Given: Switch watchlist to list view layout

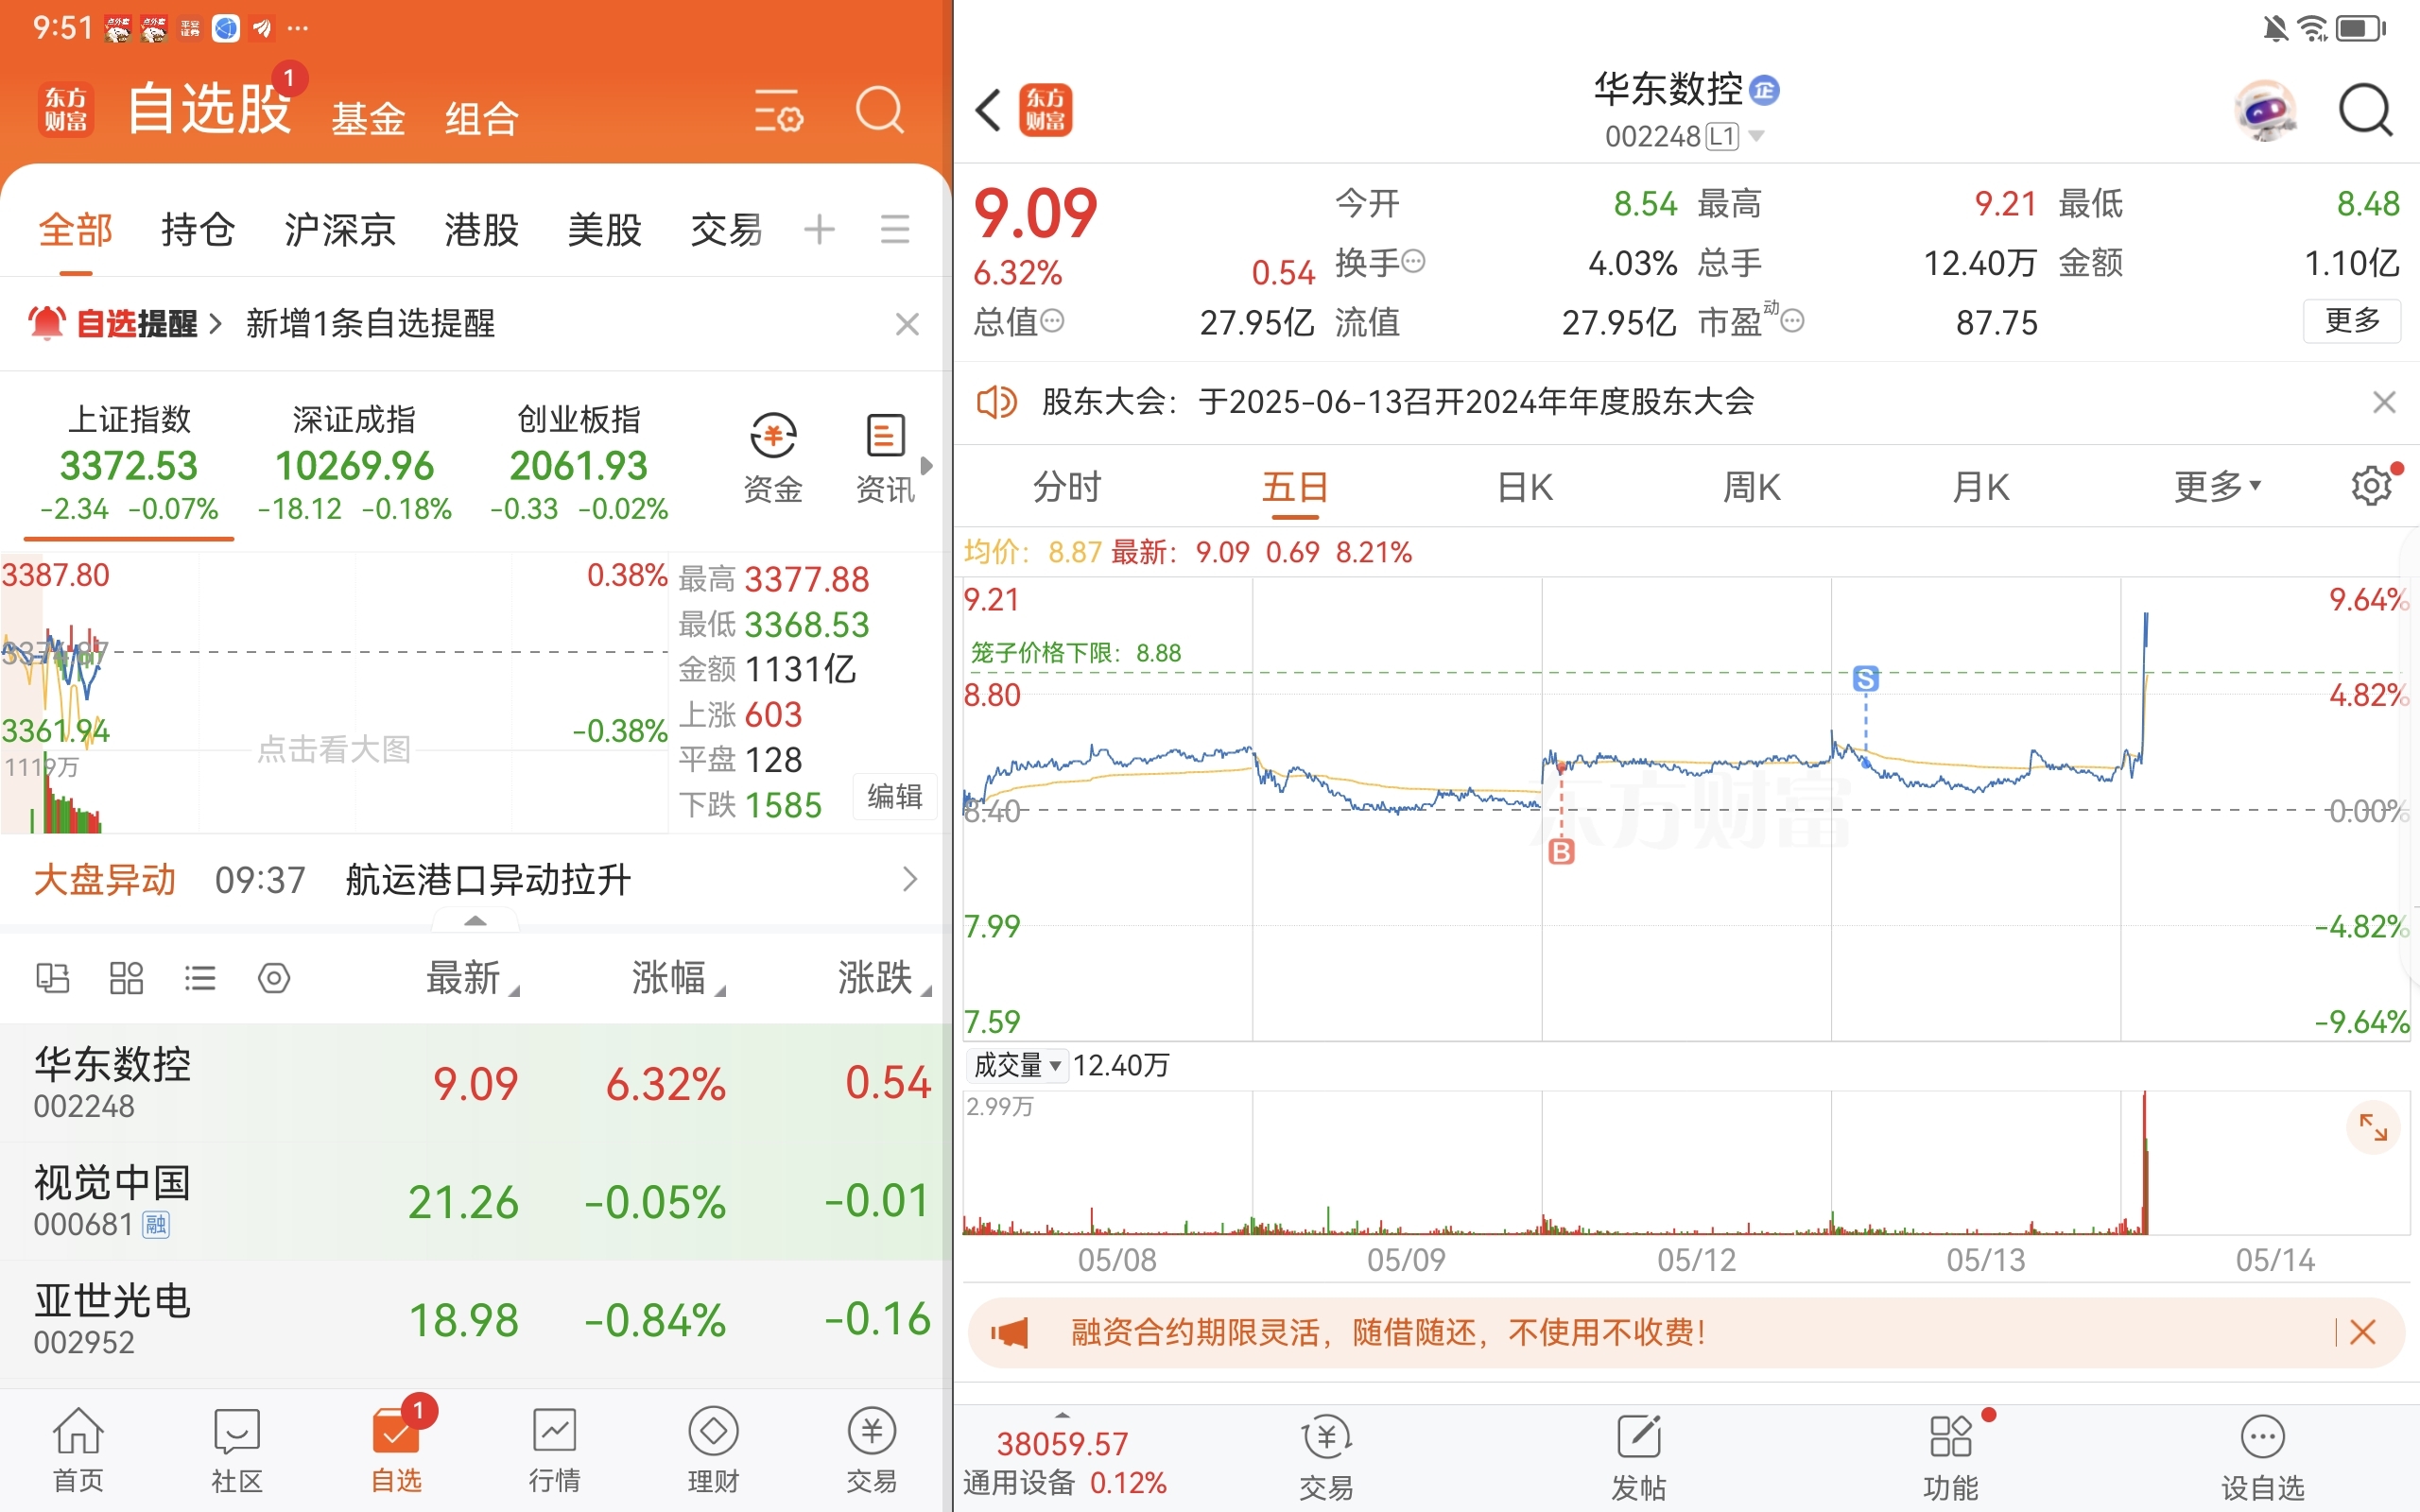Looking at the screenshot, I should (x=200, y=977).
